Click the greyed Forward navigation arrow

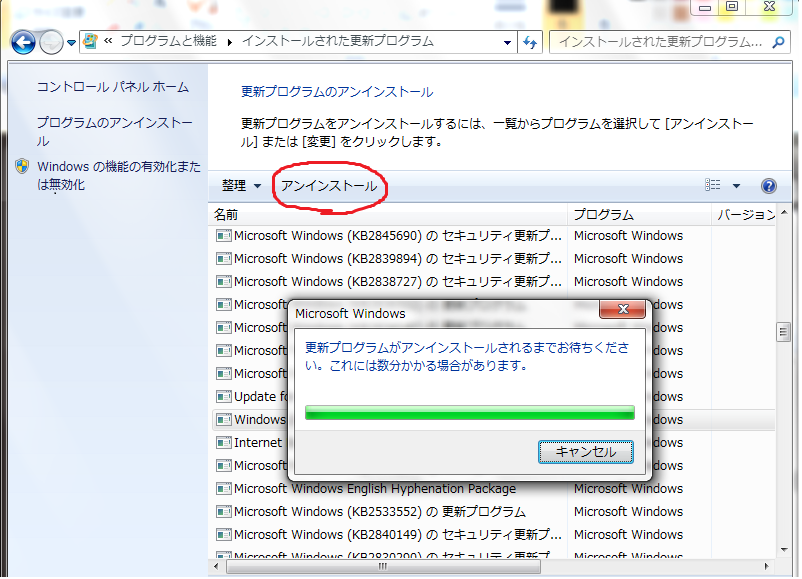[x=51, y=42]
